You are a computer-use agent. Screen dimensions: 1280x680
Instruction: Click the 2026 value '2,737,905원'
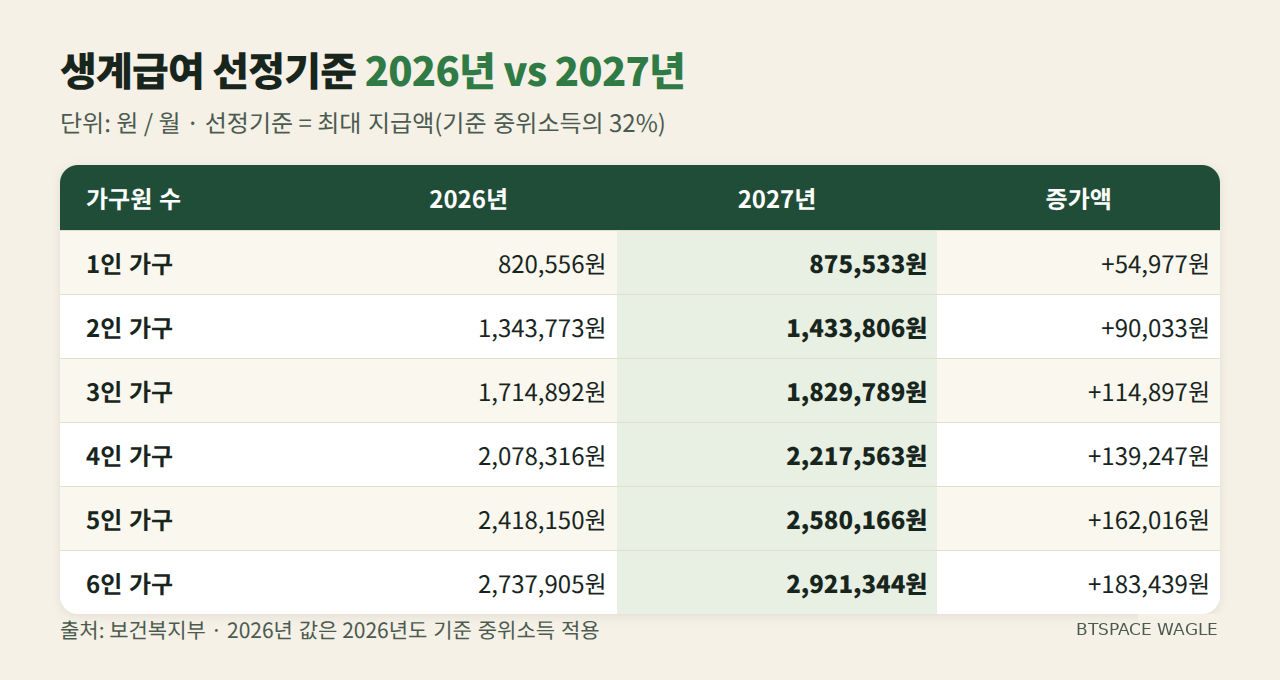pos(543,584)
